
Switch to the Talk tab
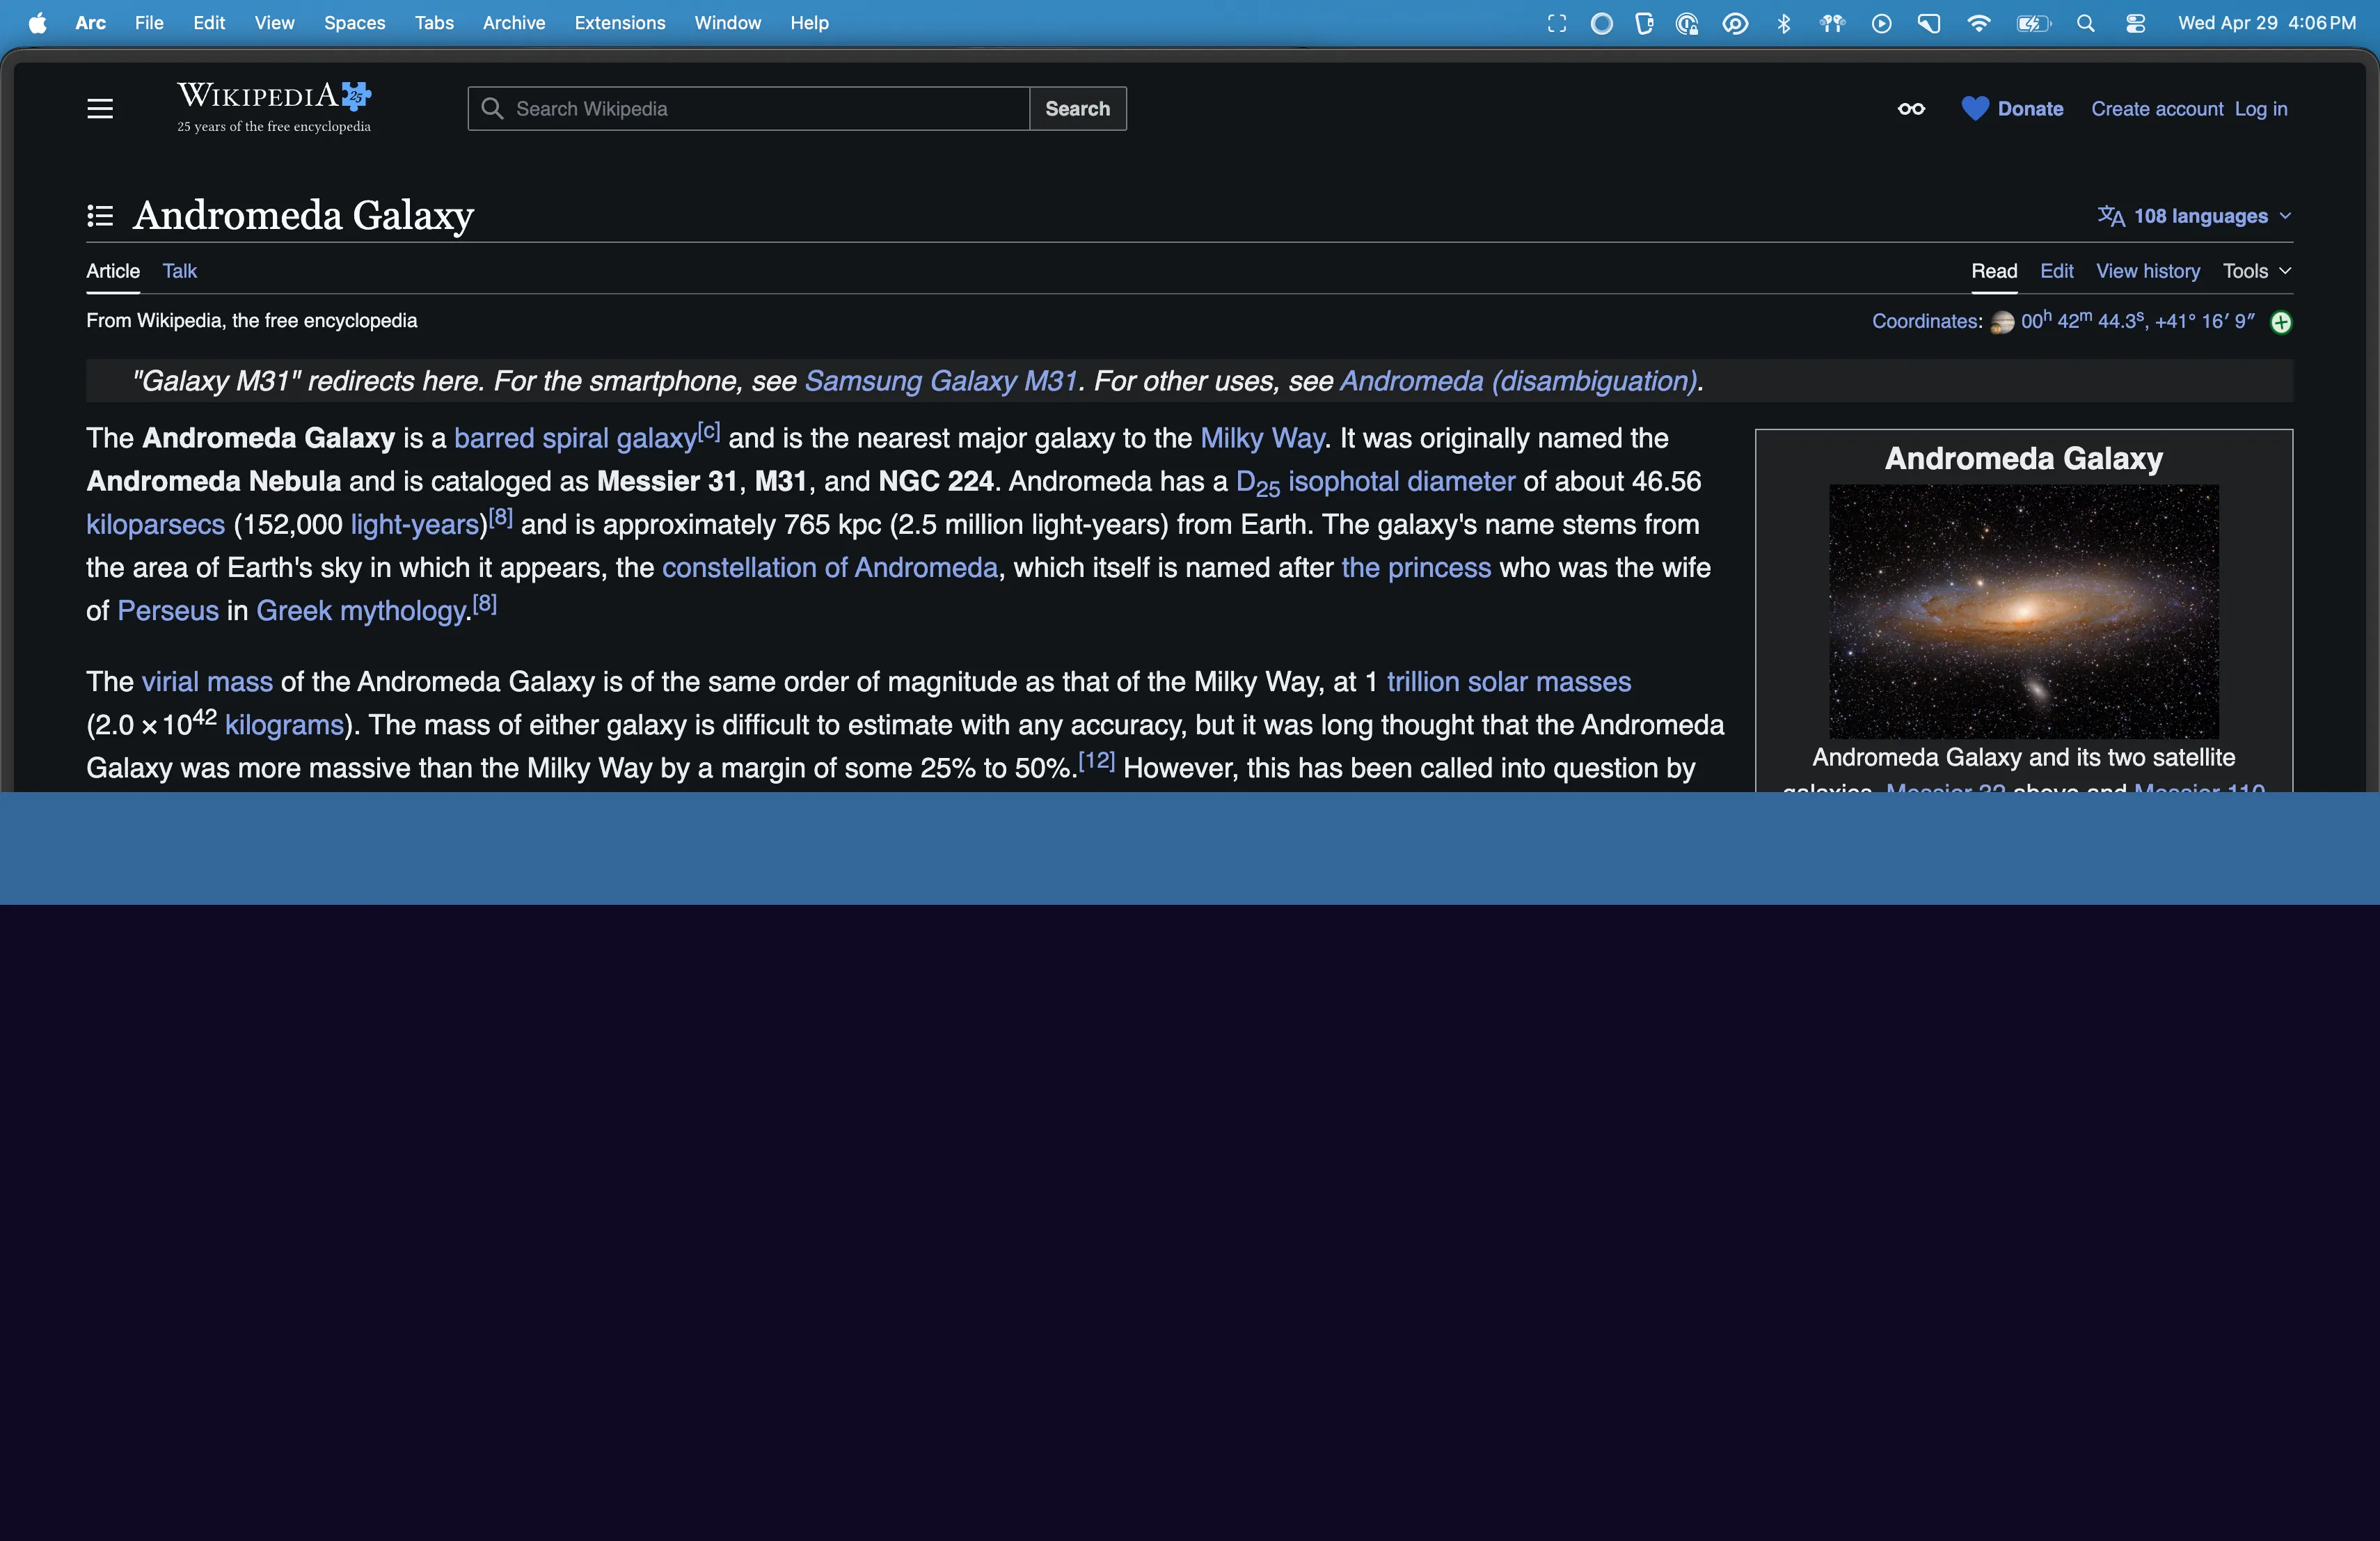[x=180, y=271]
